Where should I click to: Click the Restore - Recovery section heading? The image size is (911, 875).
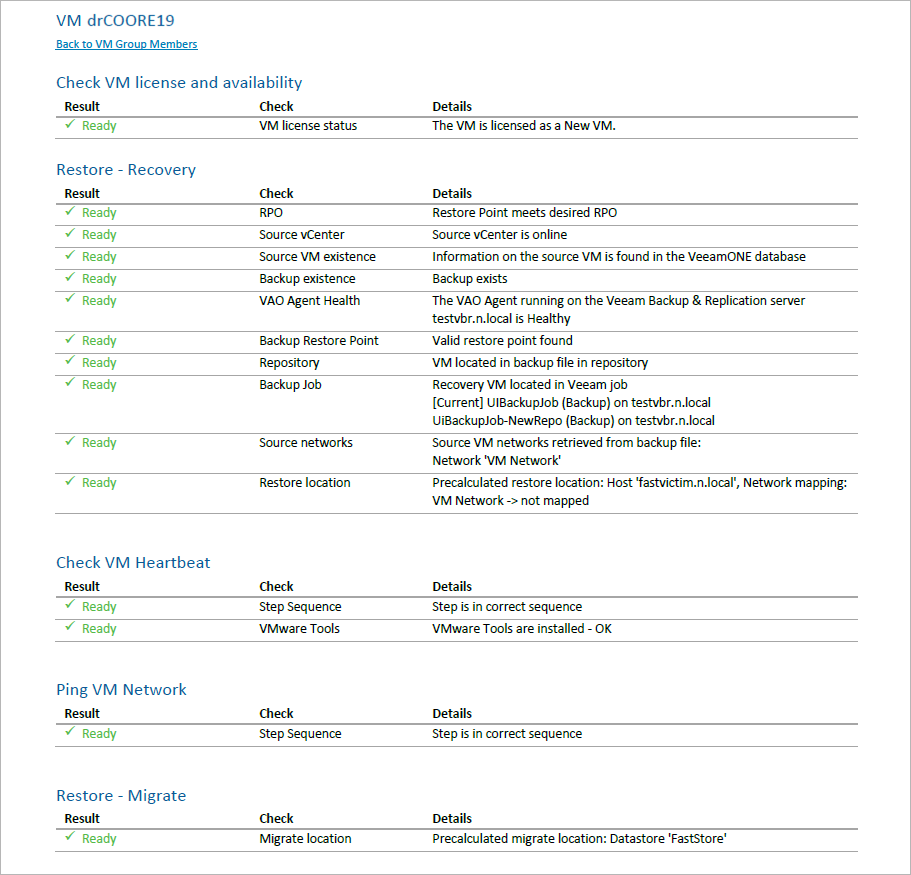pos(126,170)
